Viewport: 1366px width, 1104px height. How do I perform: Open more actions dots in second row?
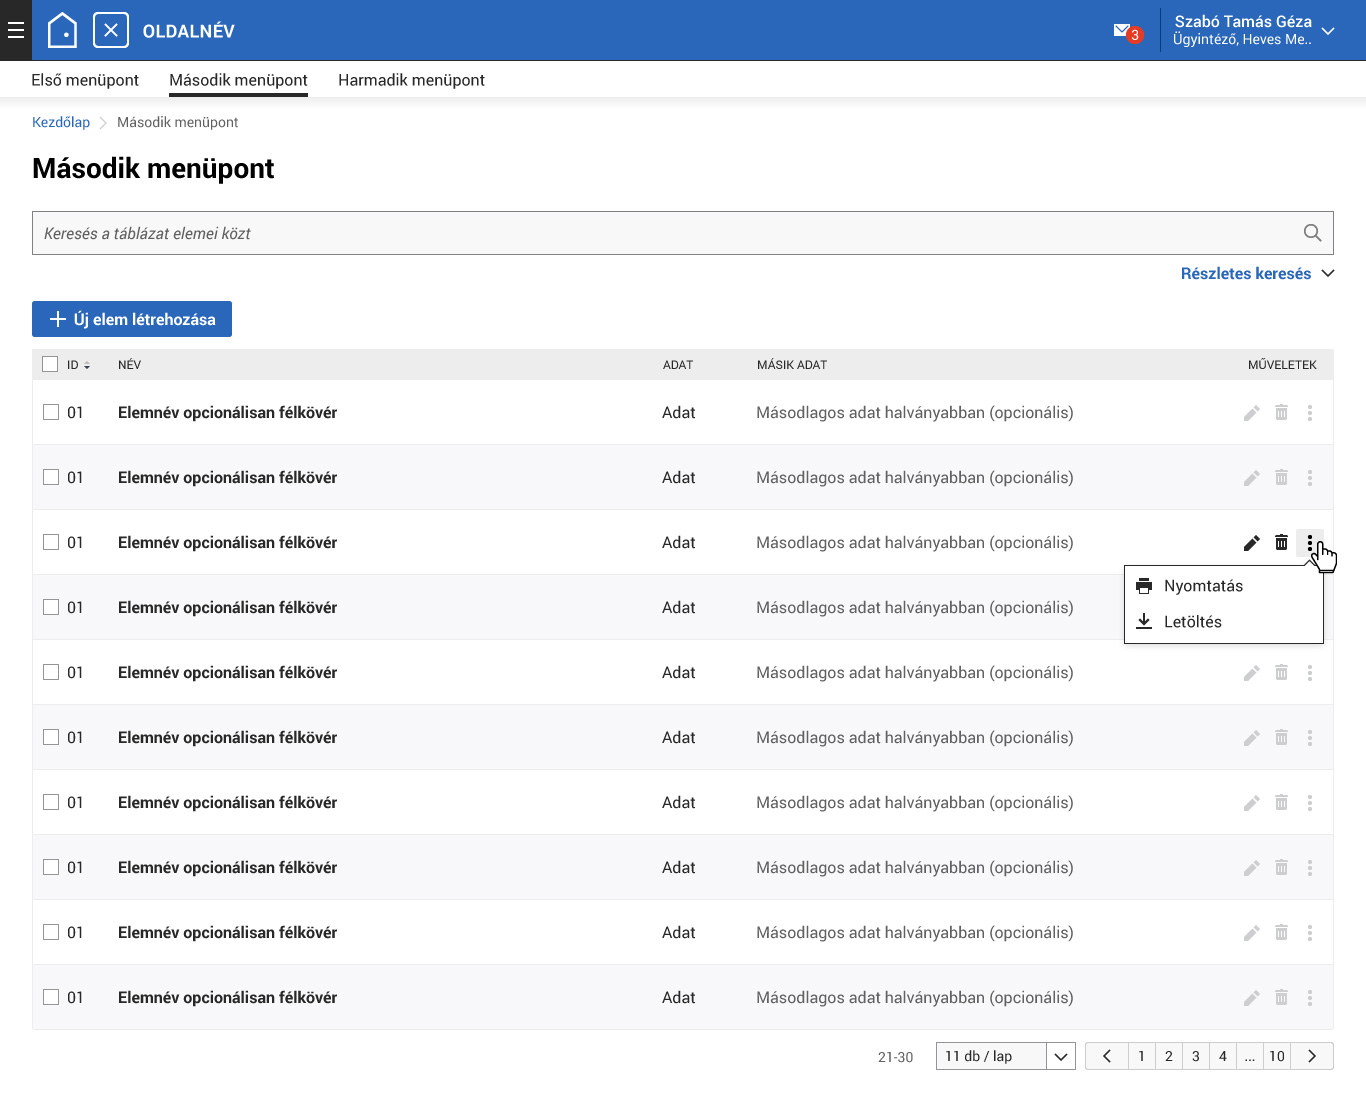[1310, 478]
